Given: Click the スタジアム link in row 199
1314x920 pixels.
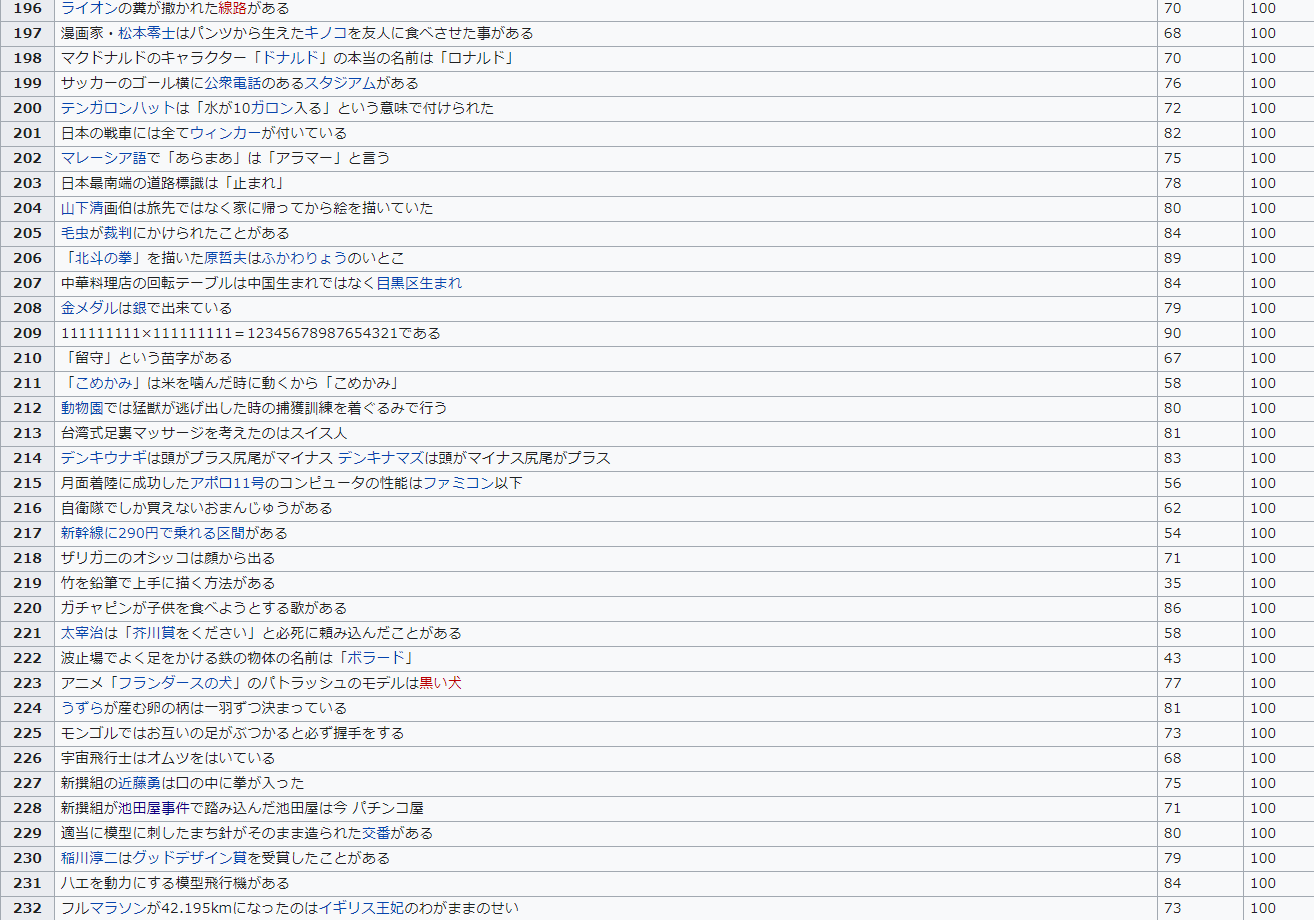Looking at the screenshot, I should (340, 83).
